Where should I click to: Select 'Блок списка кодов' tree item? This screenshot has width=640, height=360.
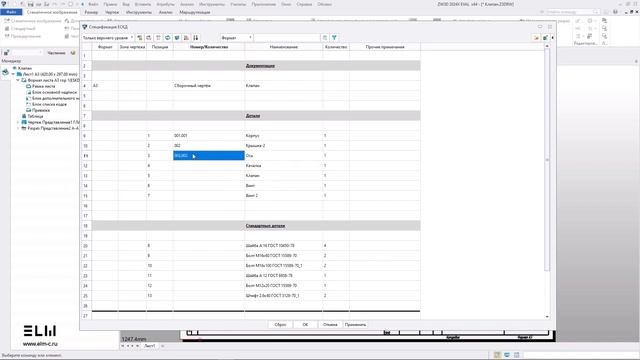coord(49,104)
